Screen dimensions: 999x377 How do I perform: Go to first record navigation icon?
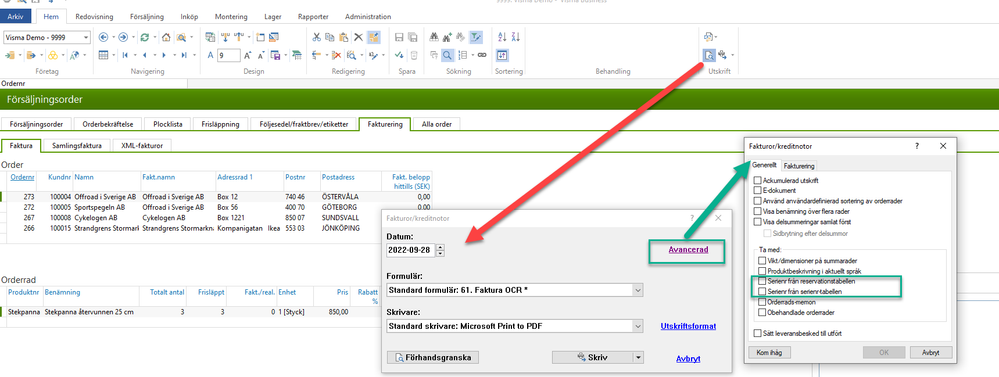point(125,55)
